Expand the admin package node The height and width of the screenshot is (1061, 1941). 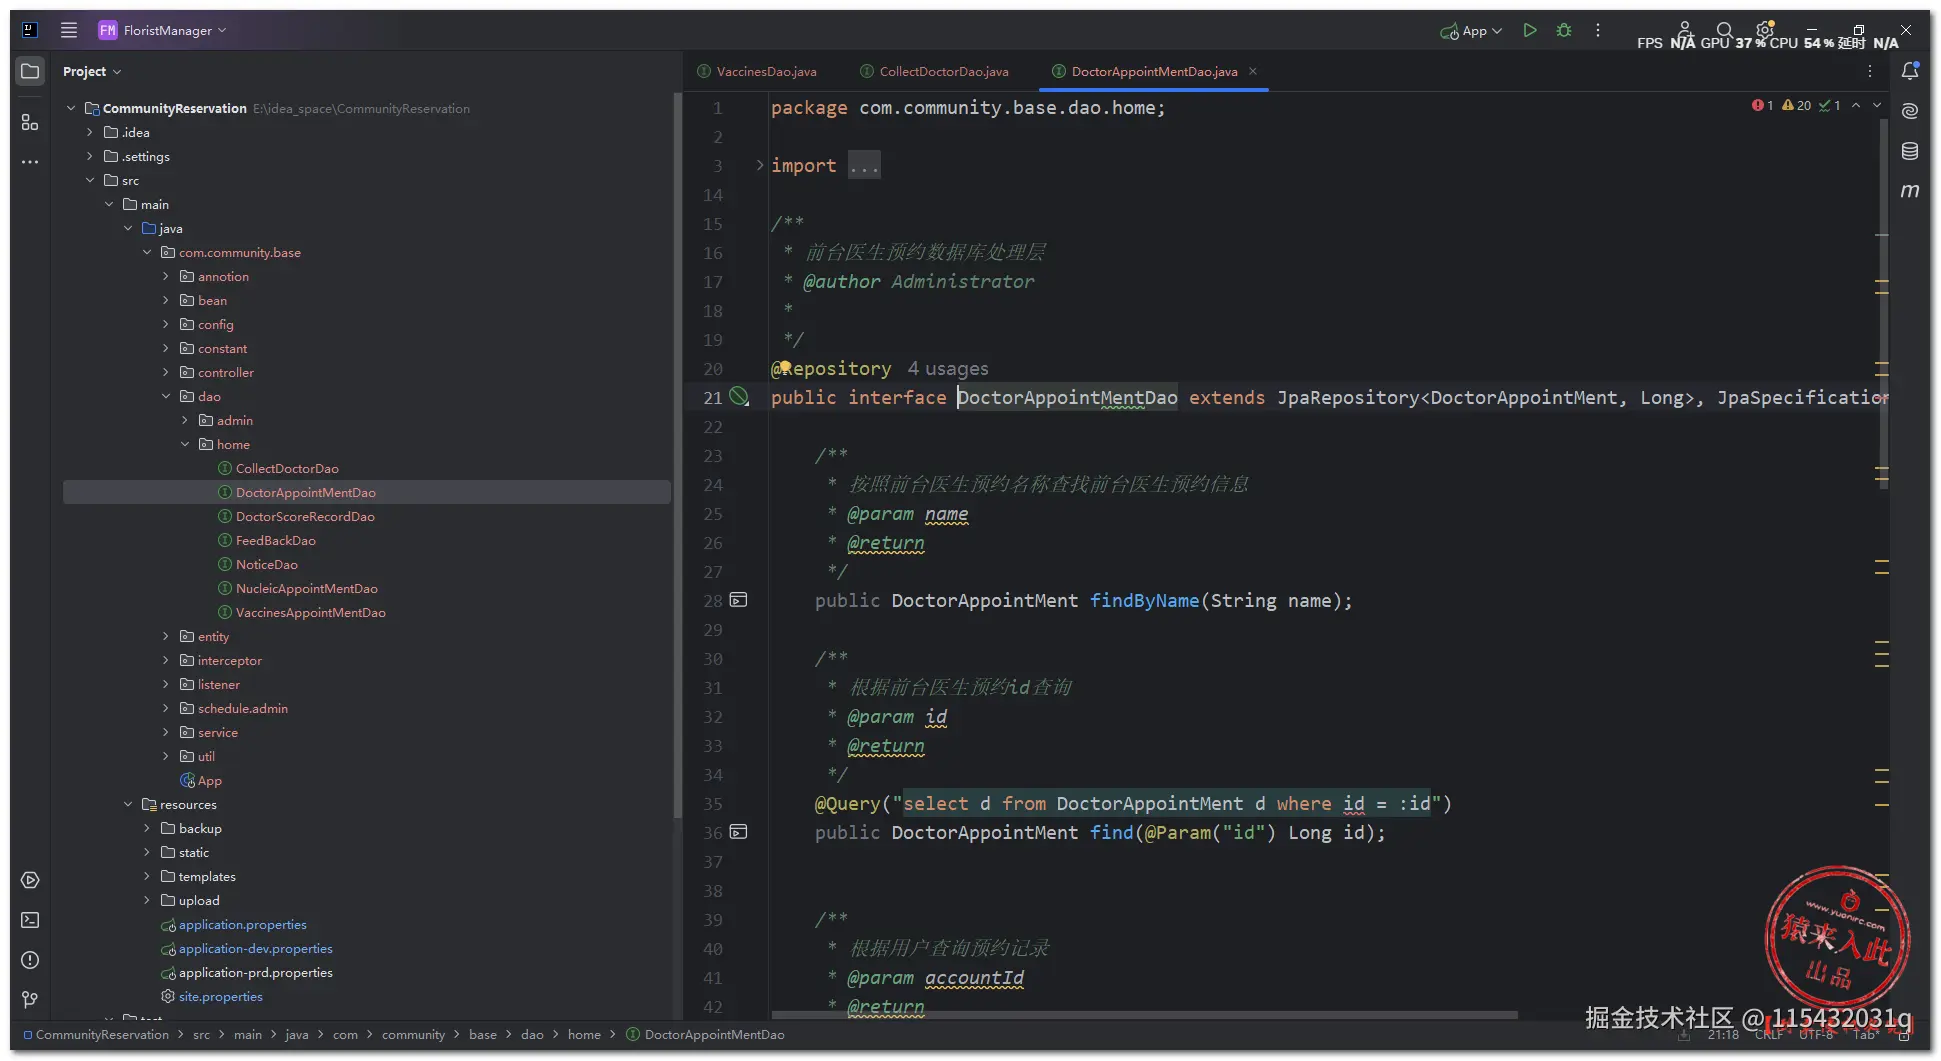pos(185,420)
